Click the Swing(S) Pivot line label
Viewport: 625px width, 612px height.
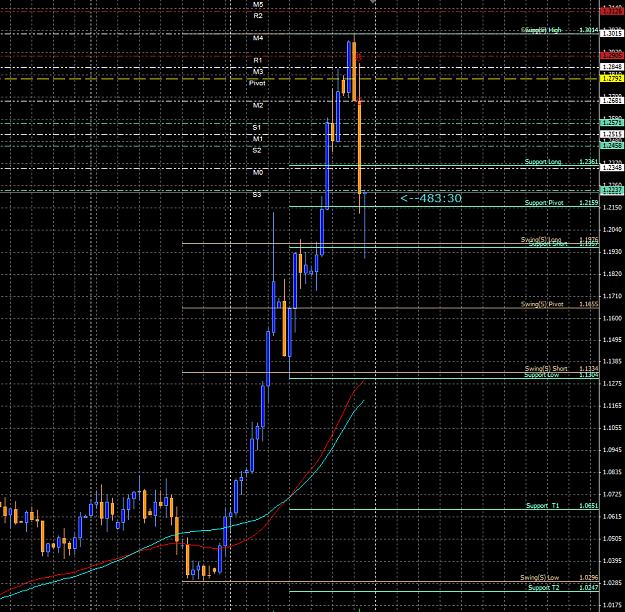point(542,304)
